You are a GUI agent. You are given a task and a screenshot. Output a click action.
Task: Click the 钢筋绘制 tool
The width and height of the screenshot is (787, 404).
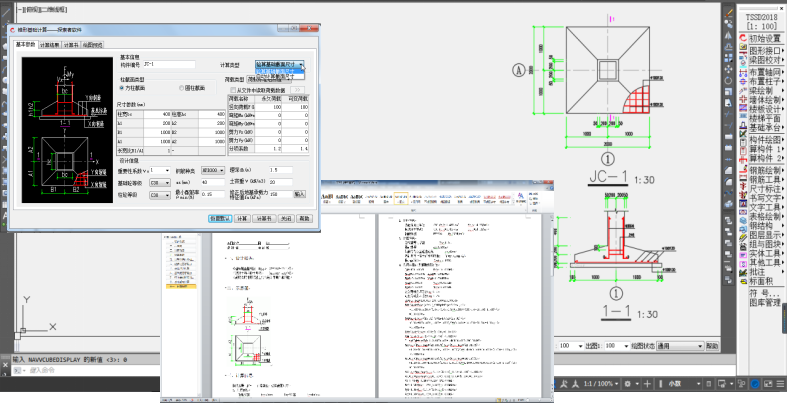coord(764,170)
